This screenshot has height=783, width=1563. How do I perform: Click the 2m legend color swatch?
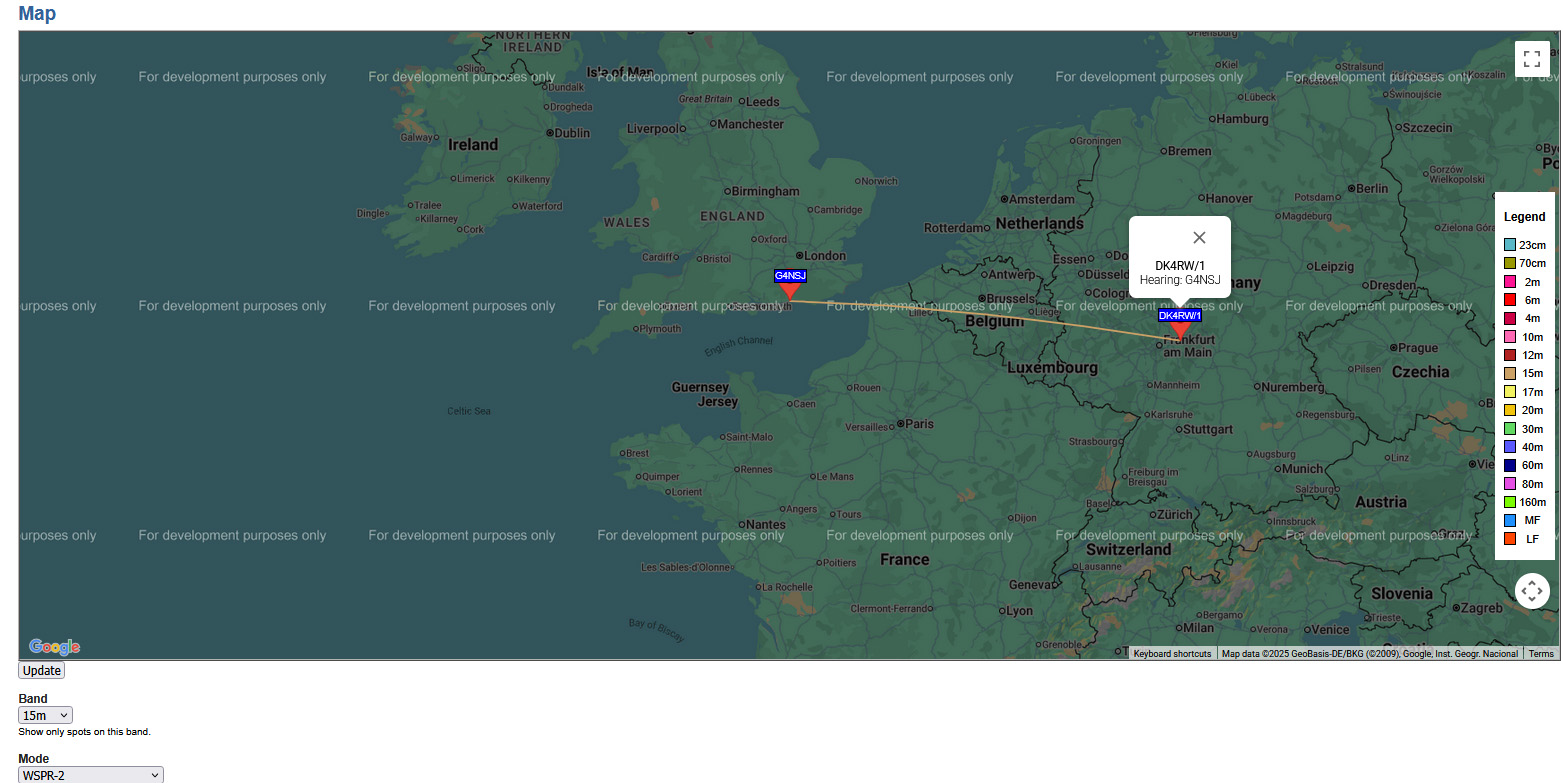tap(1510, 282)
